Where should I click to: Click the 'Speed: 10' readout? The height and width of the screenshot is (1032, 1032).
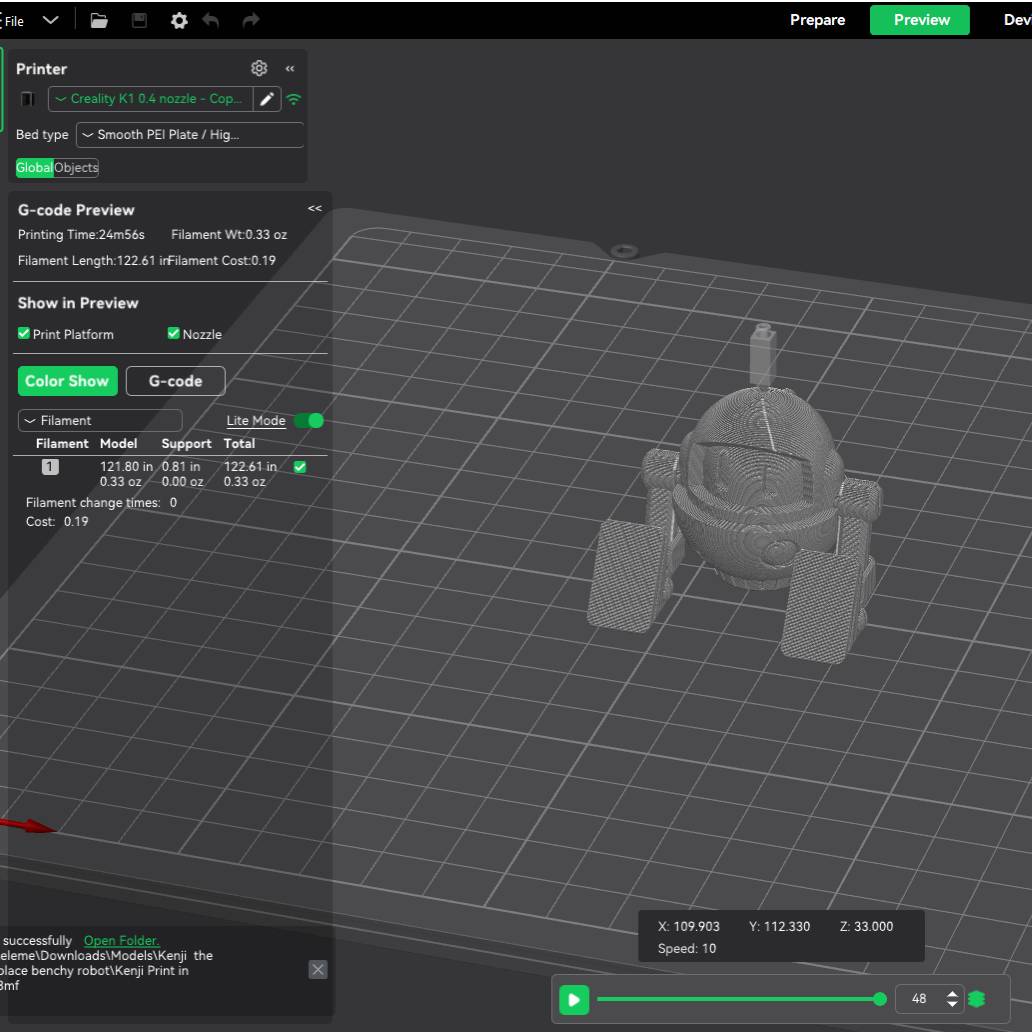tap(686, 948)
